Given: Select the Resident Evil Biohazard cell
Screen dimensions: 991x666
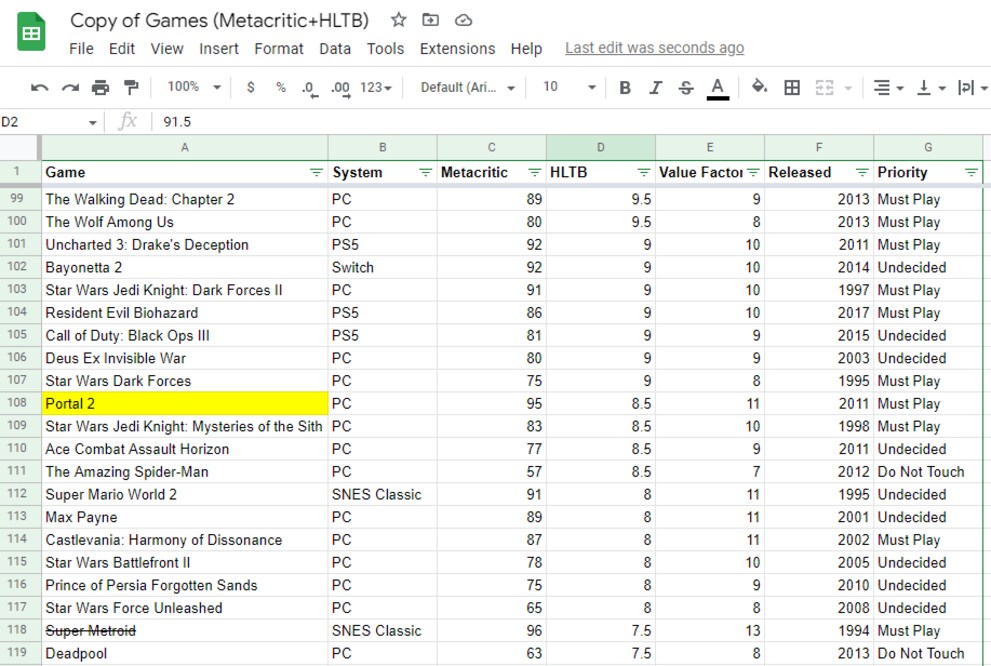Looking at the screenshot, I should click(185, 313).
